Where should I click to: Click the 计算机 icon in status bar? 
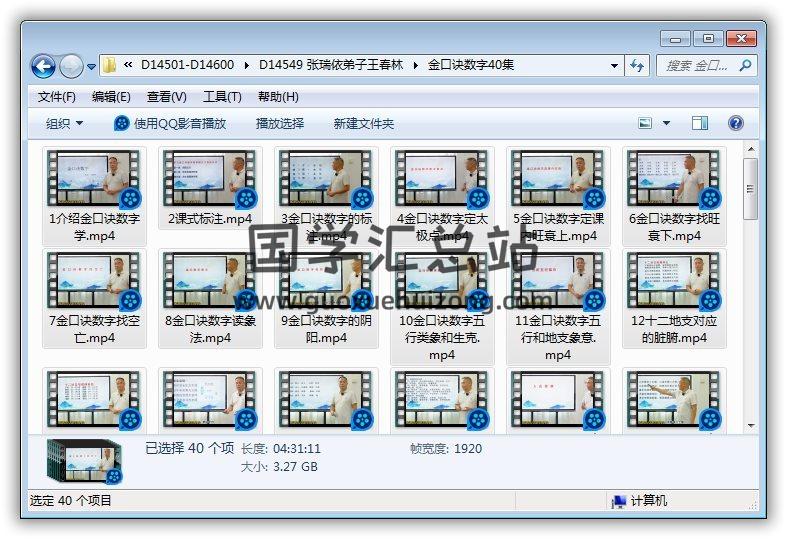pos(619,501)
